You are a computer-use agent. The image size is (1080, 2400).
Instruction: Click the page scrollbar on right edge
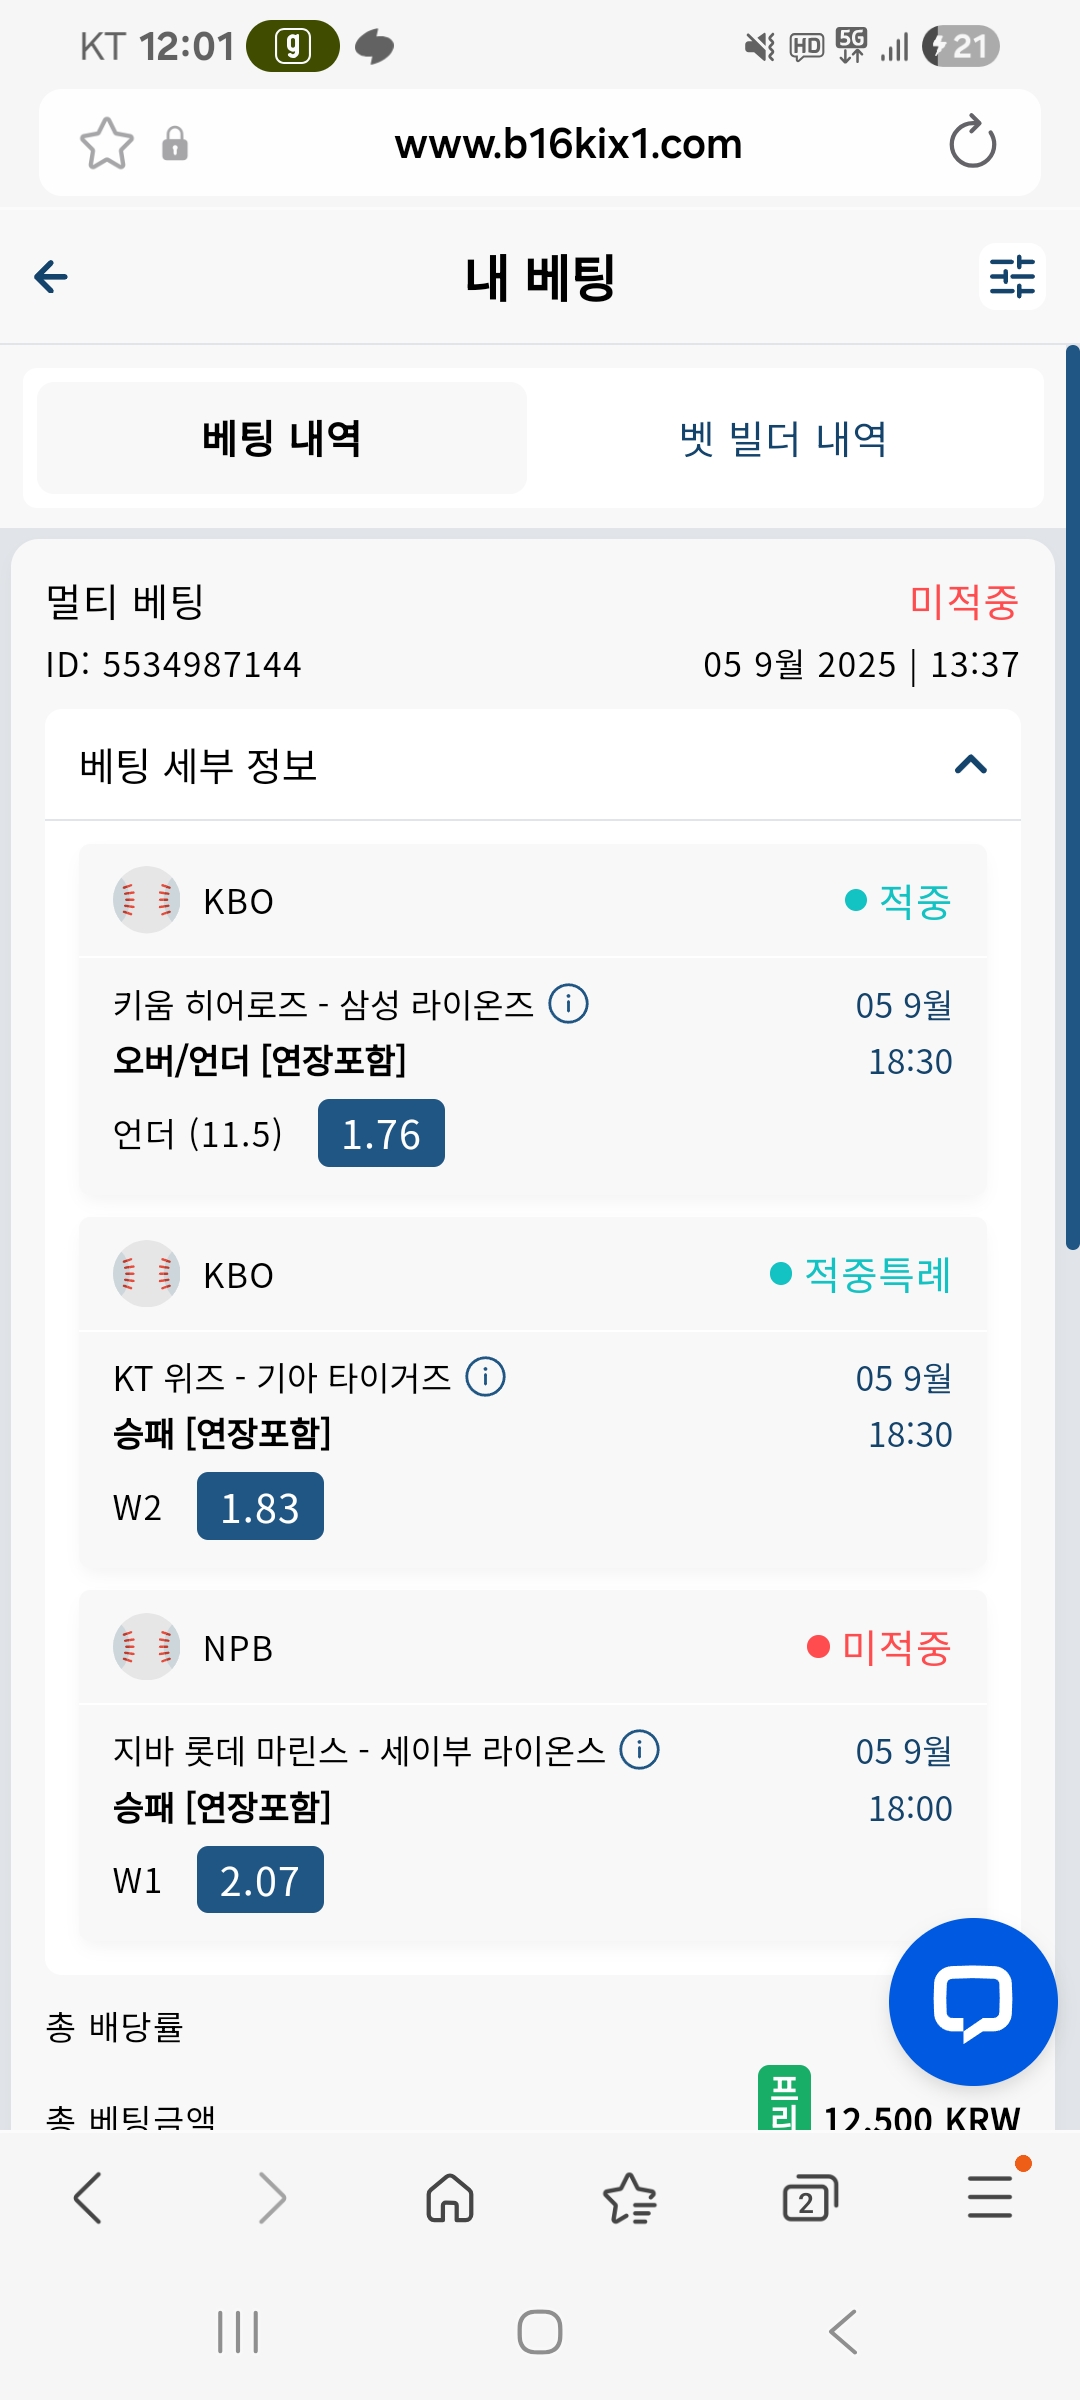click(1072, 797)
